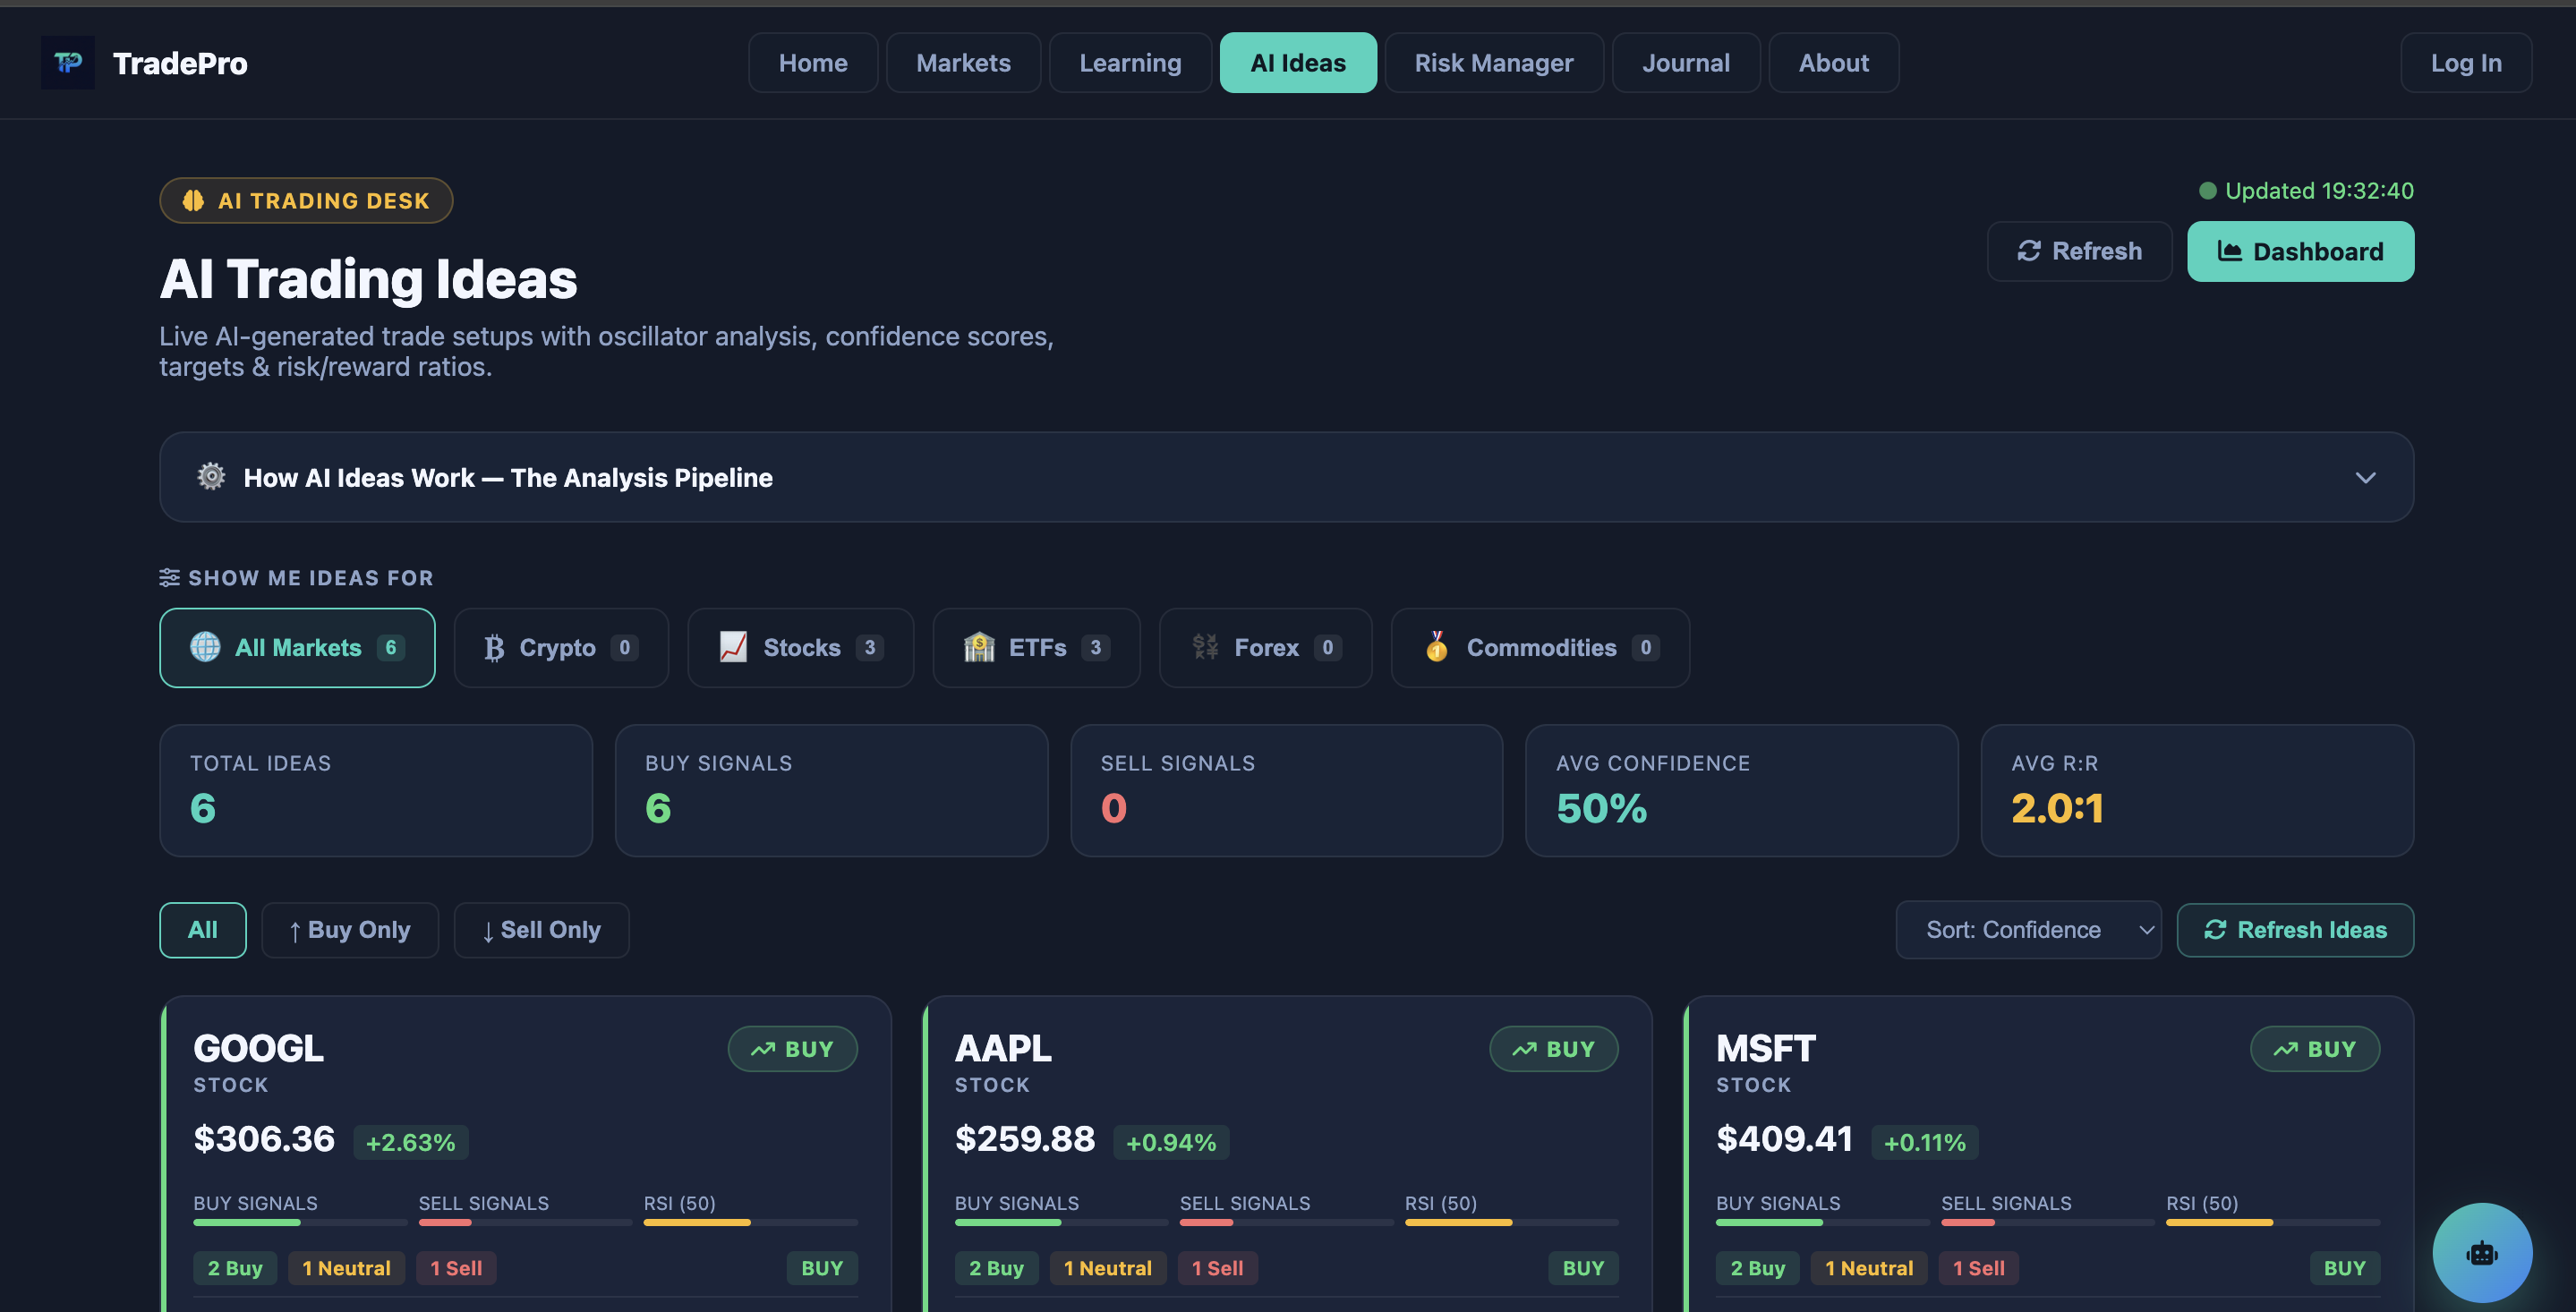Click the Refresh Ideas button
Viewport: 2576px width, 1312px height.
(2296, 929)
